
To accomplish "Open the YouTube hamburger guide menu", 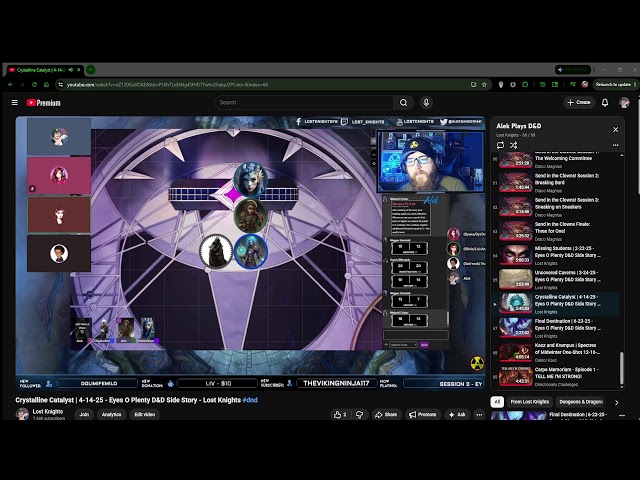I will (15, 102).
